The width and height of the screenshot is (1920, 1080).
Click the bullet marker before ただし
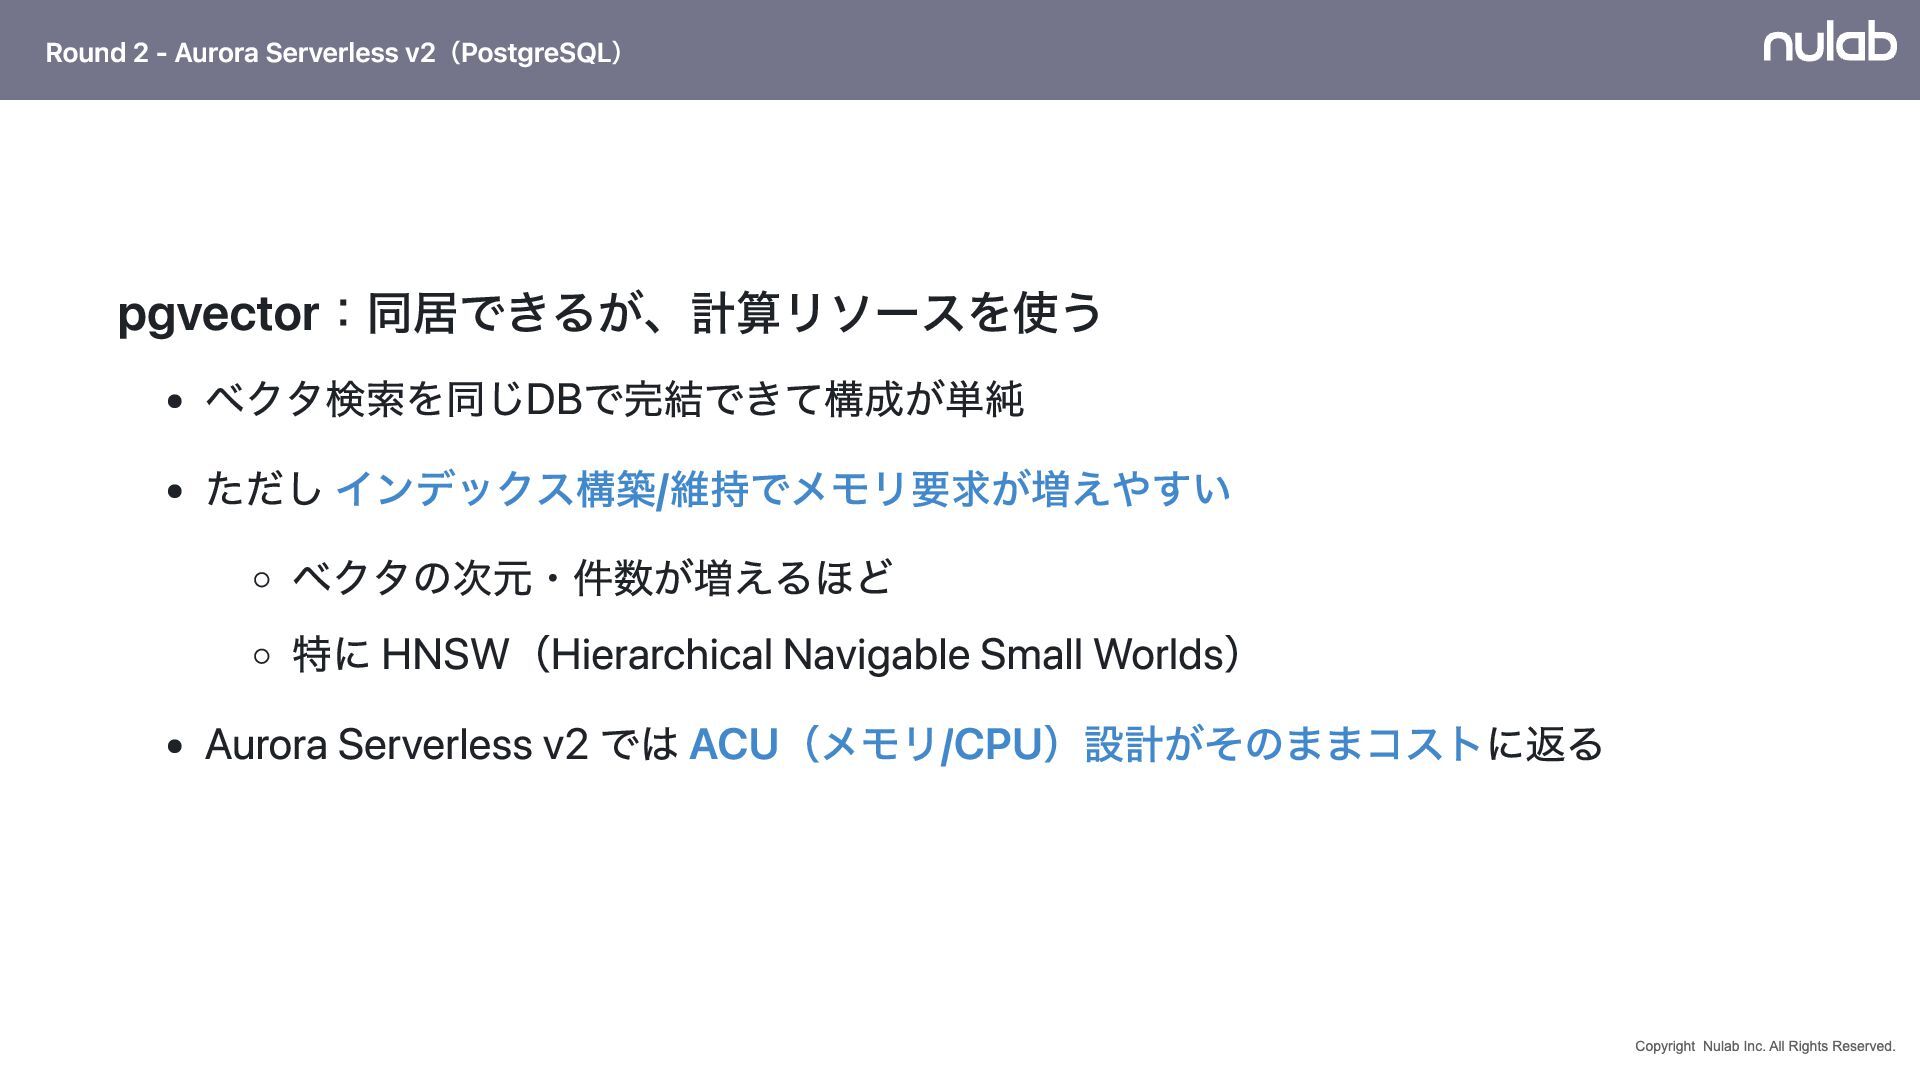[176, 492]
